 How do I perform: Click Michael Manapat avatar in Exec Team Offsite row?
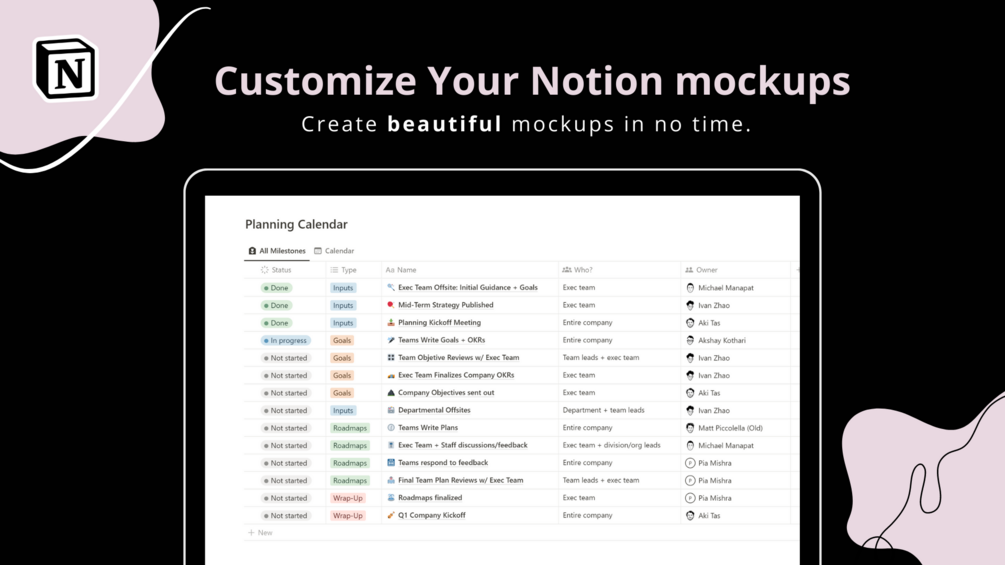tap(690, 288)
